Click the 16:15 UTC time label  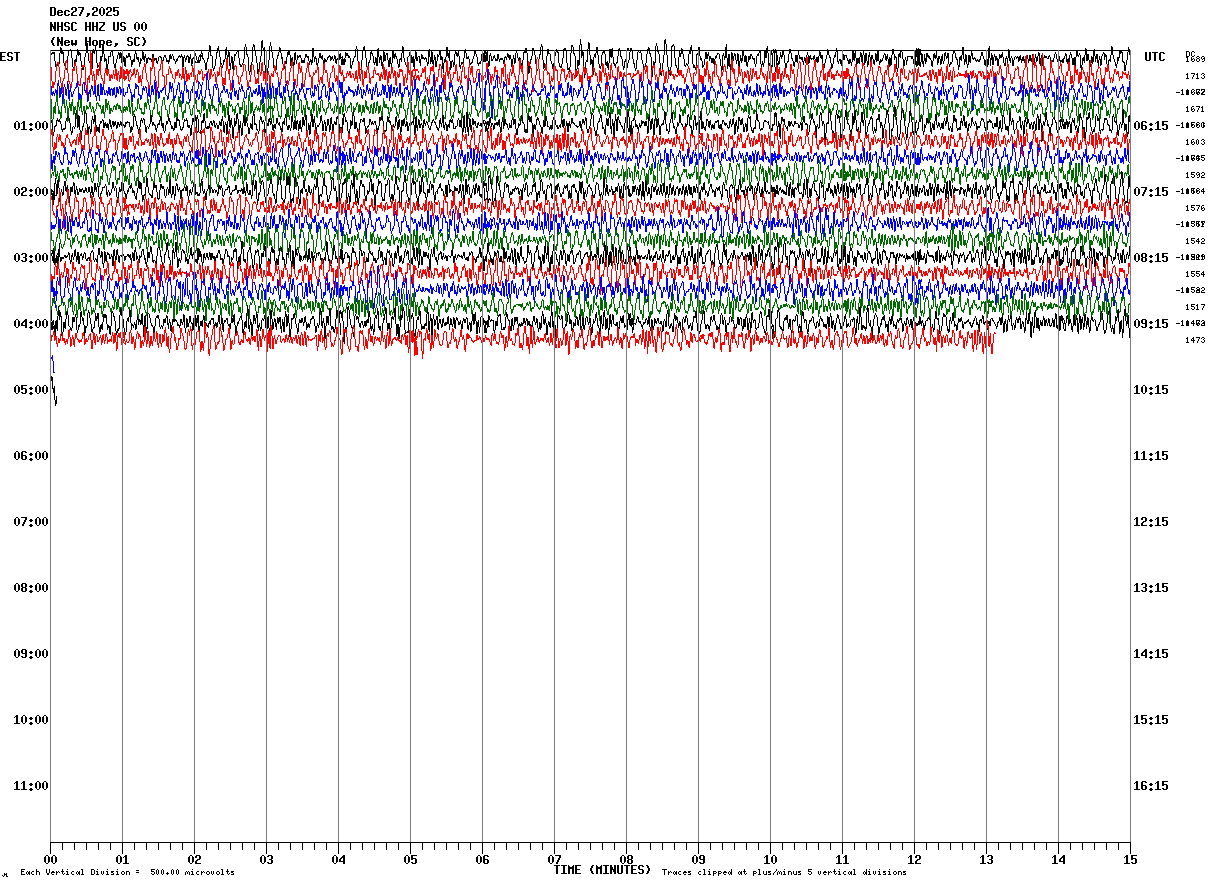pos(1151,786)
